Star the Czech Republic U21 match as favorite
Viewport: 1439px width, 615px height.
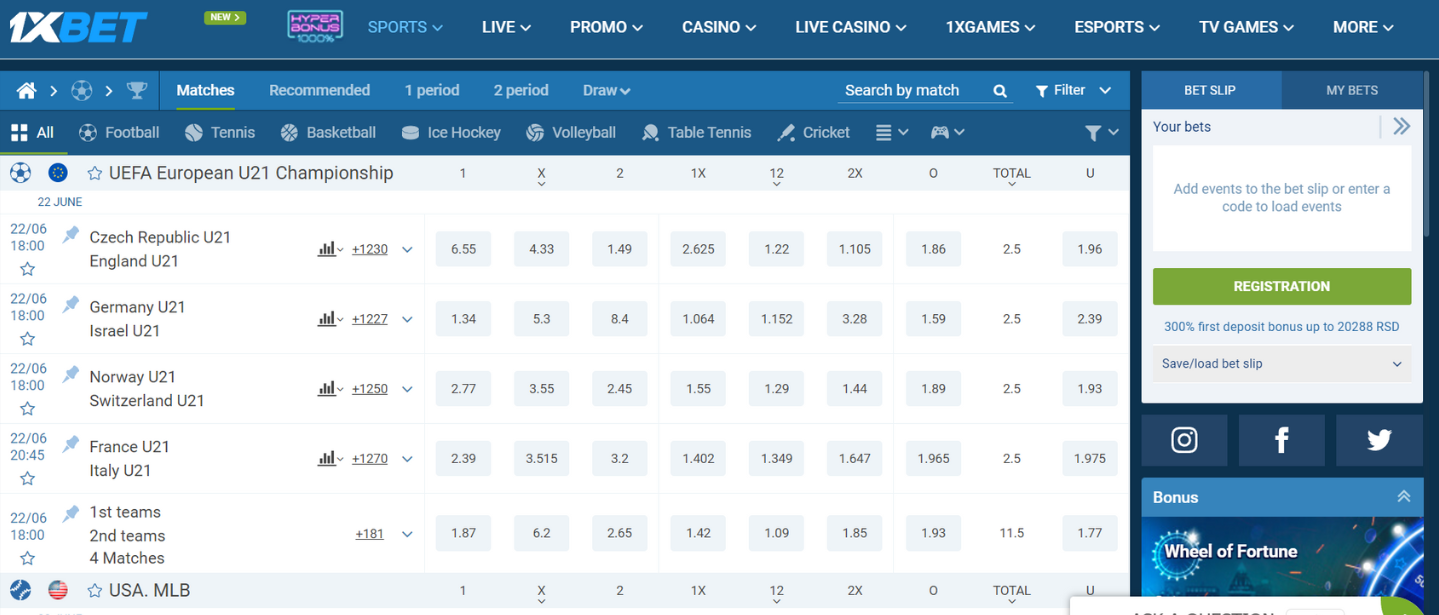pos(28,269)
